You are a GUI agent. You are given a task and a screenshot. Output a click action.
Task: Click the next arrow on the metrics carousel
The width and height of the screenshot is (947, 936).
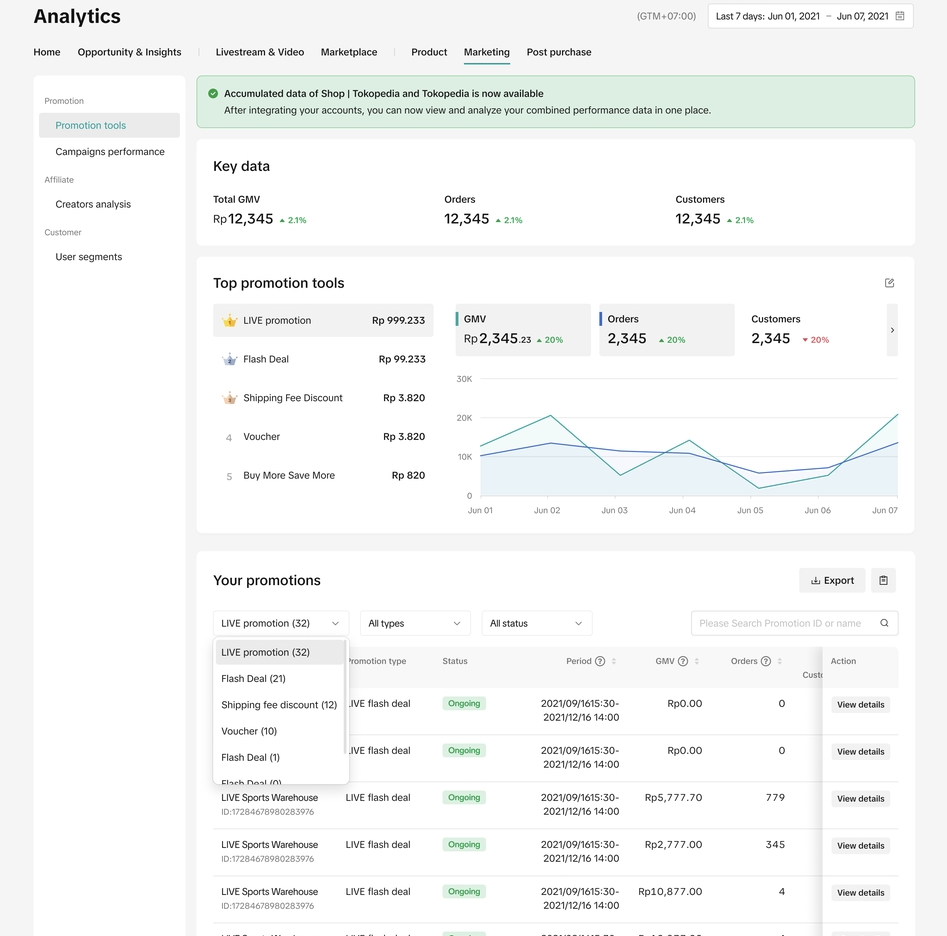tap(892, 330)
